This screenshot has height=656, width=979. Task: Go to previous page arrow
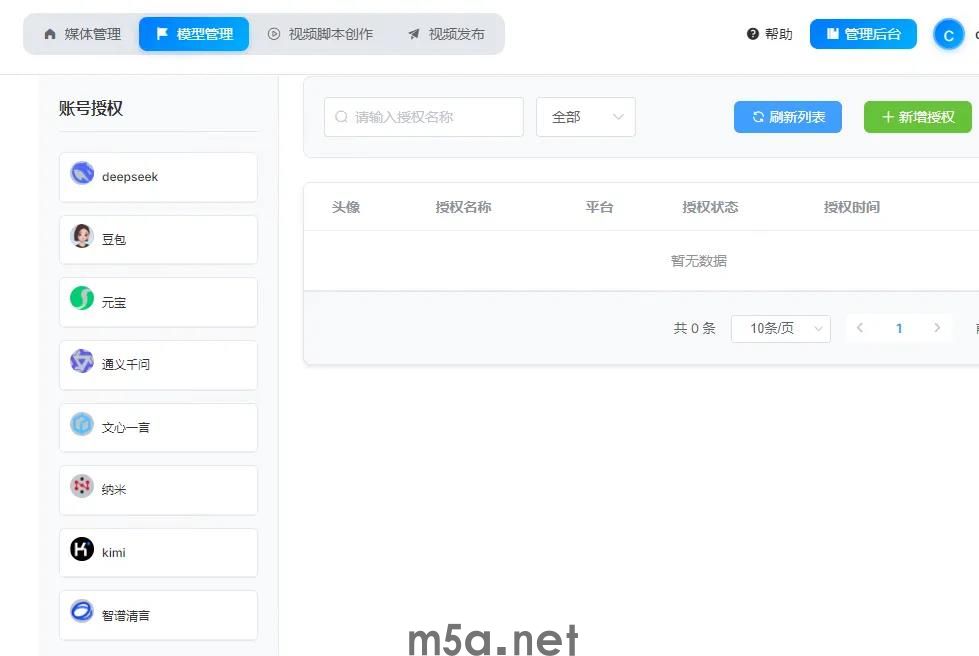(860, 328)
